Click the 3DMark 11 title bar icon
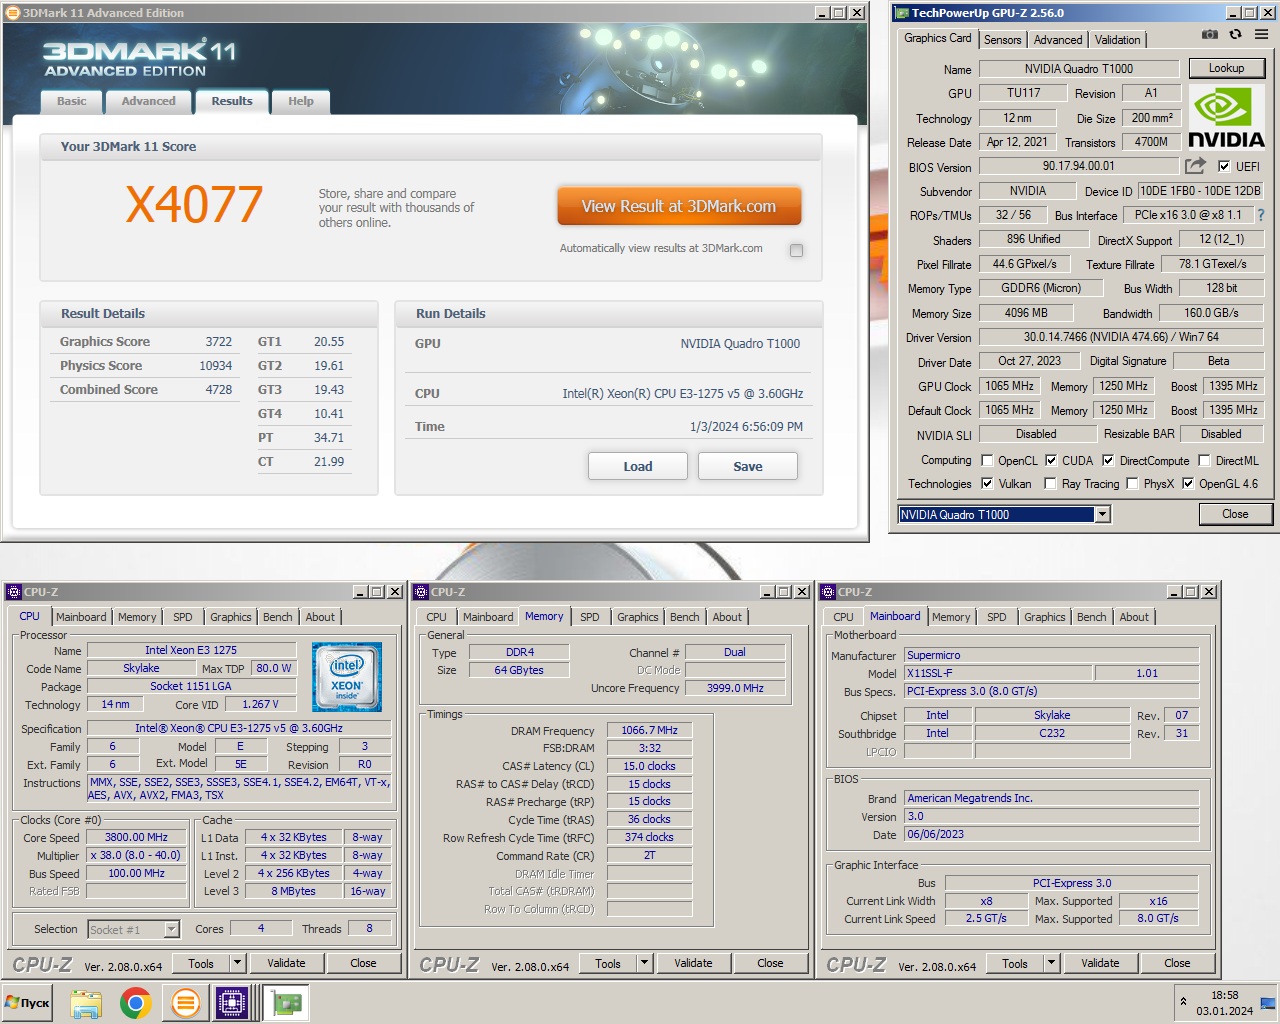 [12, 13]
